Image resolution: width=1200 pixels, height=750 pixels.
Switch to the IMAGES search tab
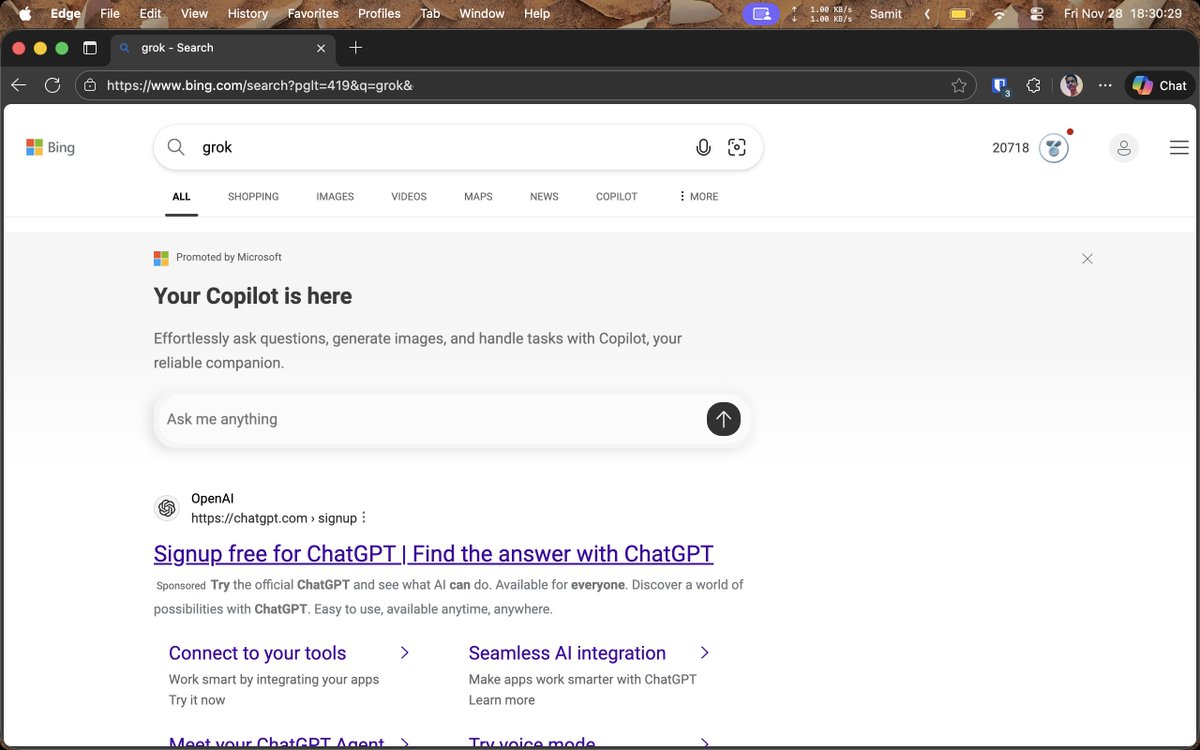tap(335, 197)
